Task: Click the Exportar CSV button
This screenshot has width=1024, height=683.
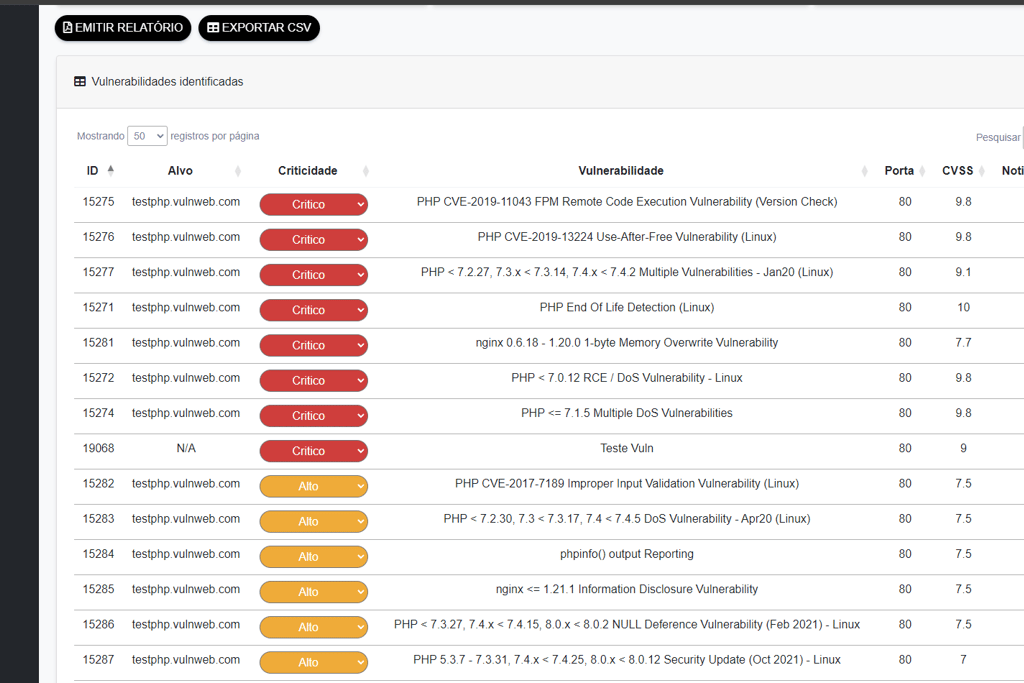Action: pos(259,28)
